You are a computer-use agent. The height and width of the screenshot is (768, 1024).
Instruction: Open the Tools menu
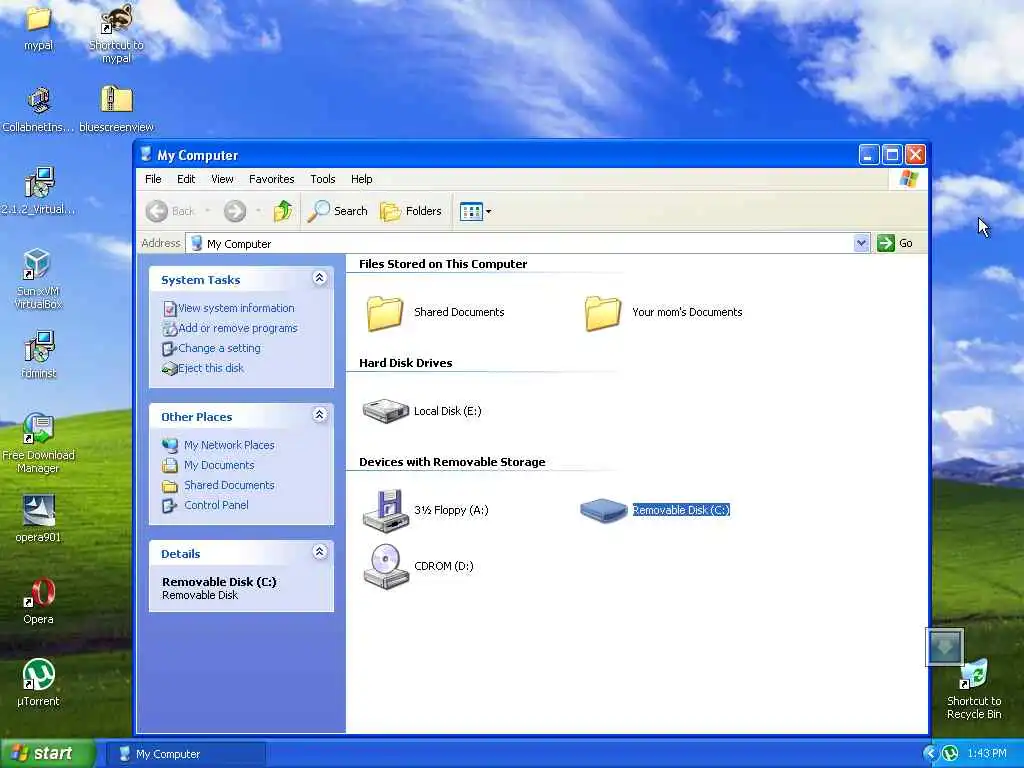tap(323, 179)
